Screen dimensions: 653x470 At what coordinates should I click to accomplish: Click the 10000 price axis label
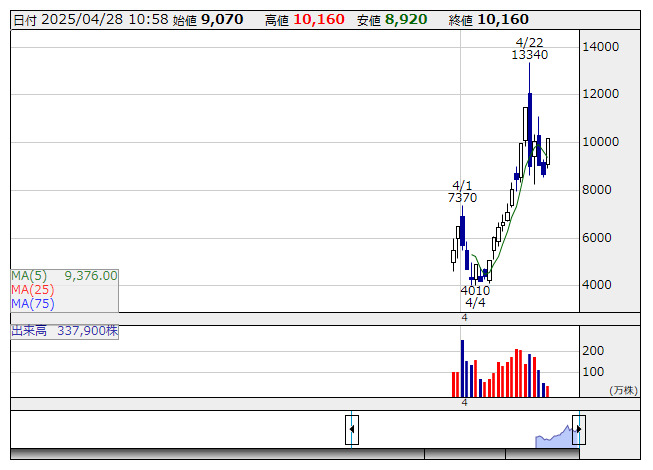point(600,142)
